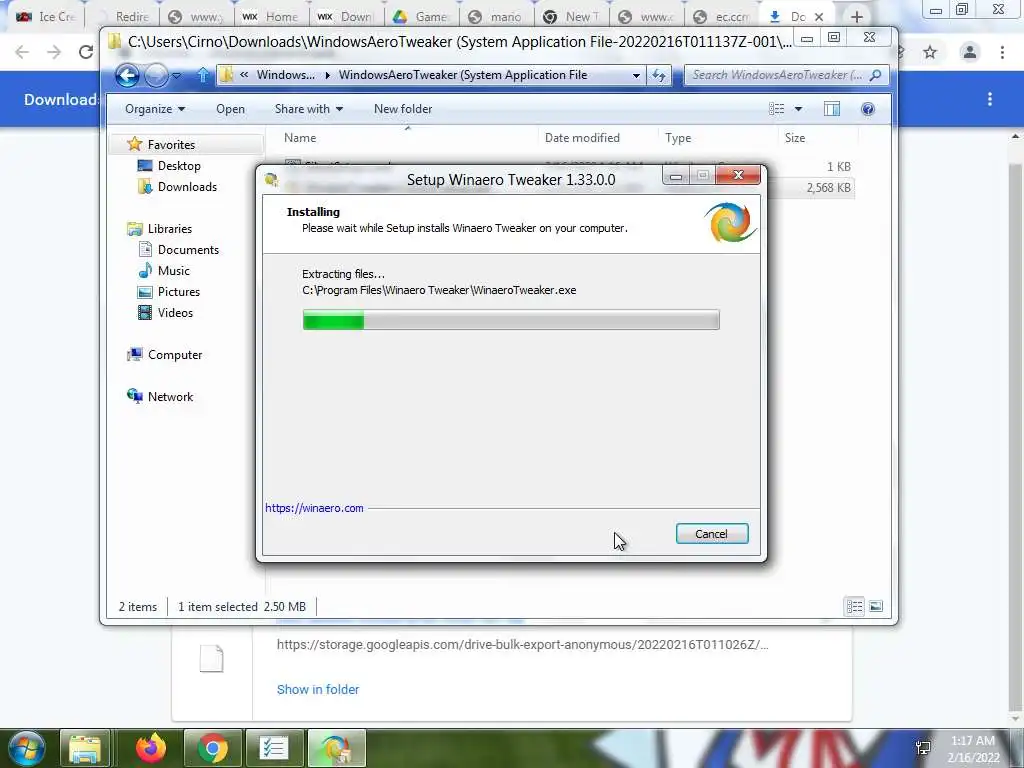Launch Firefox from taskbar

pyautogui.click(x=151, y=748)
